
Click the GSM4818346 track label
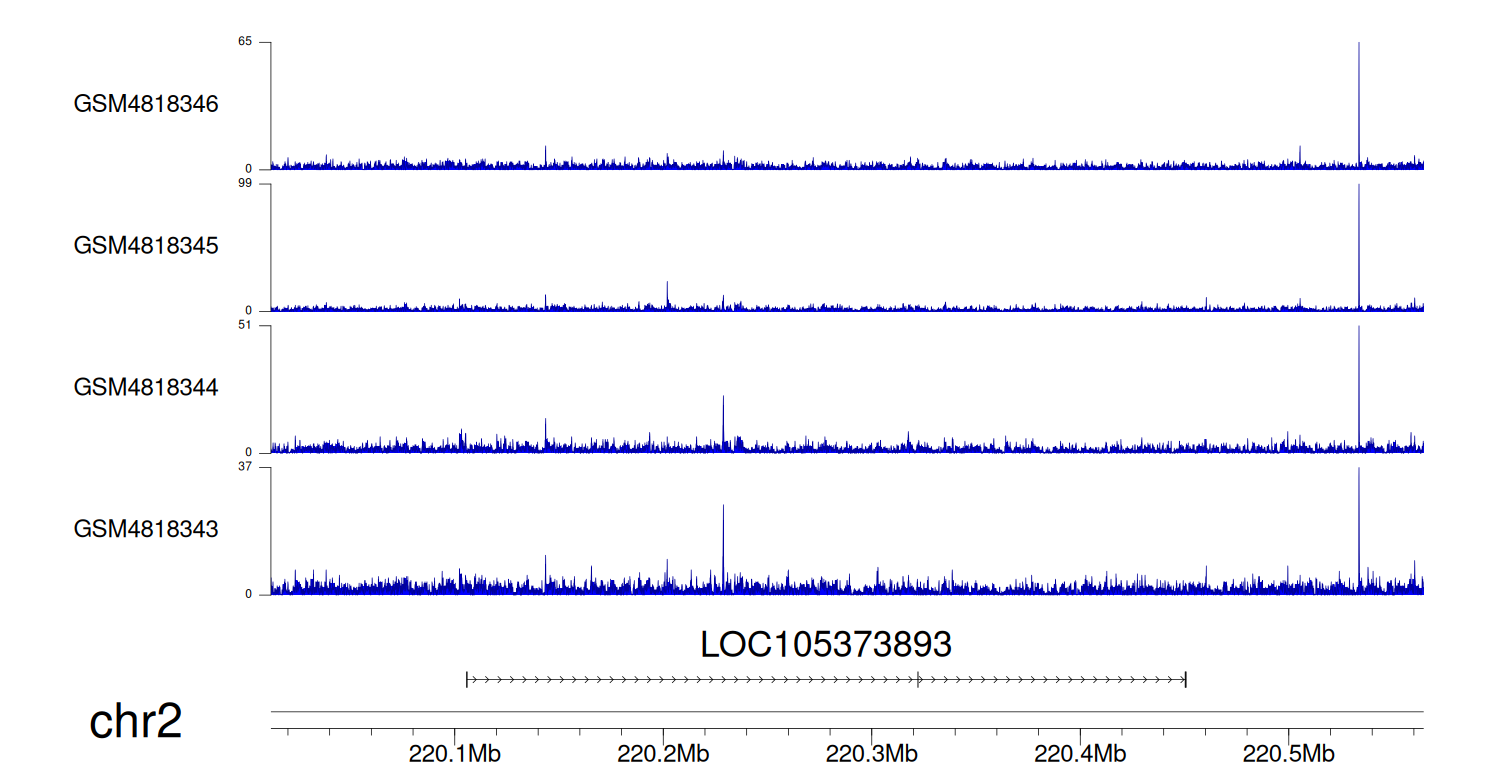[x=146, y=104]
